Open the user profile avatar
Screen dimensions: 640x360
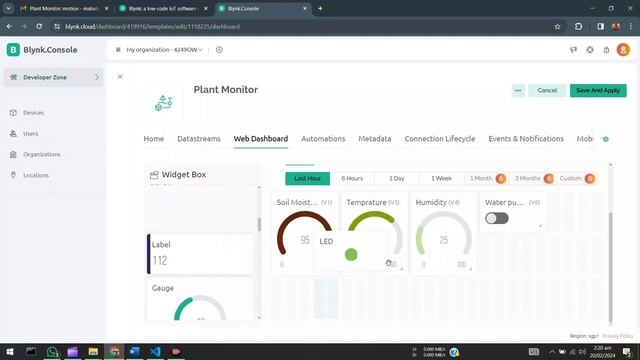point(623,50)
